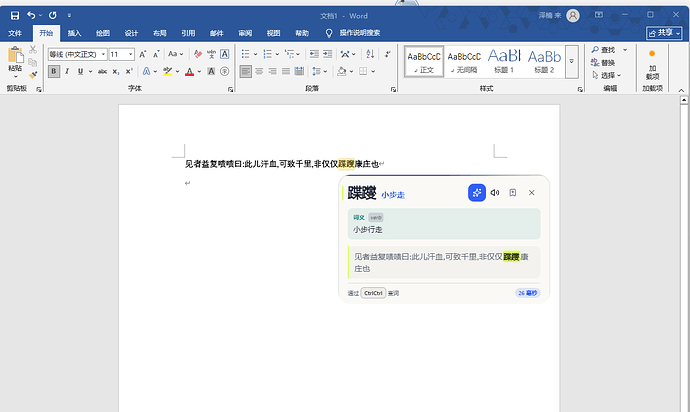This screenshot has height=412, width=690.
Task: Open the font dialog launcher
Action: coord(230,89)
